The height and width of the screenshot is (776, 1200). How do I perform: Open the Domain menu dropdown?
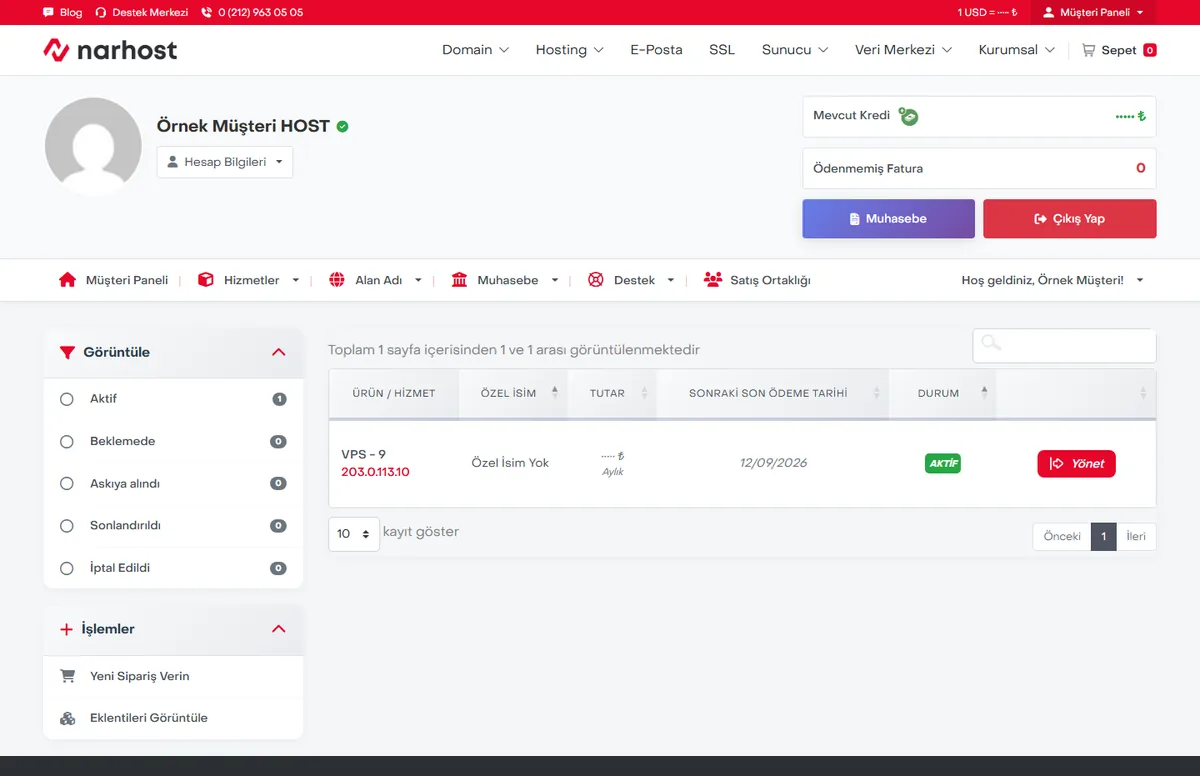(x=476, y=50)
